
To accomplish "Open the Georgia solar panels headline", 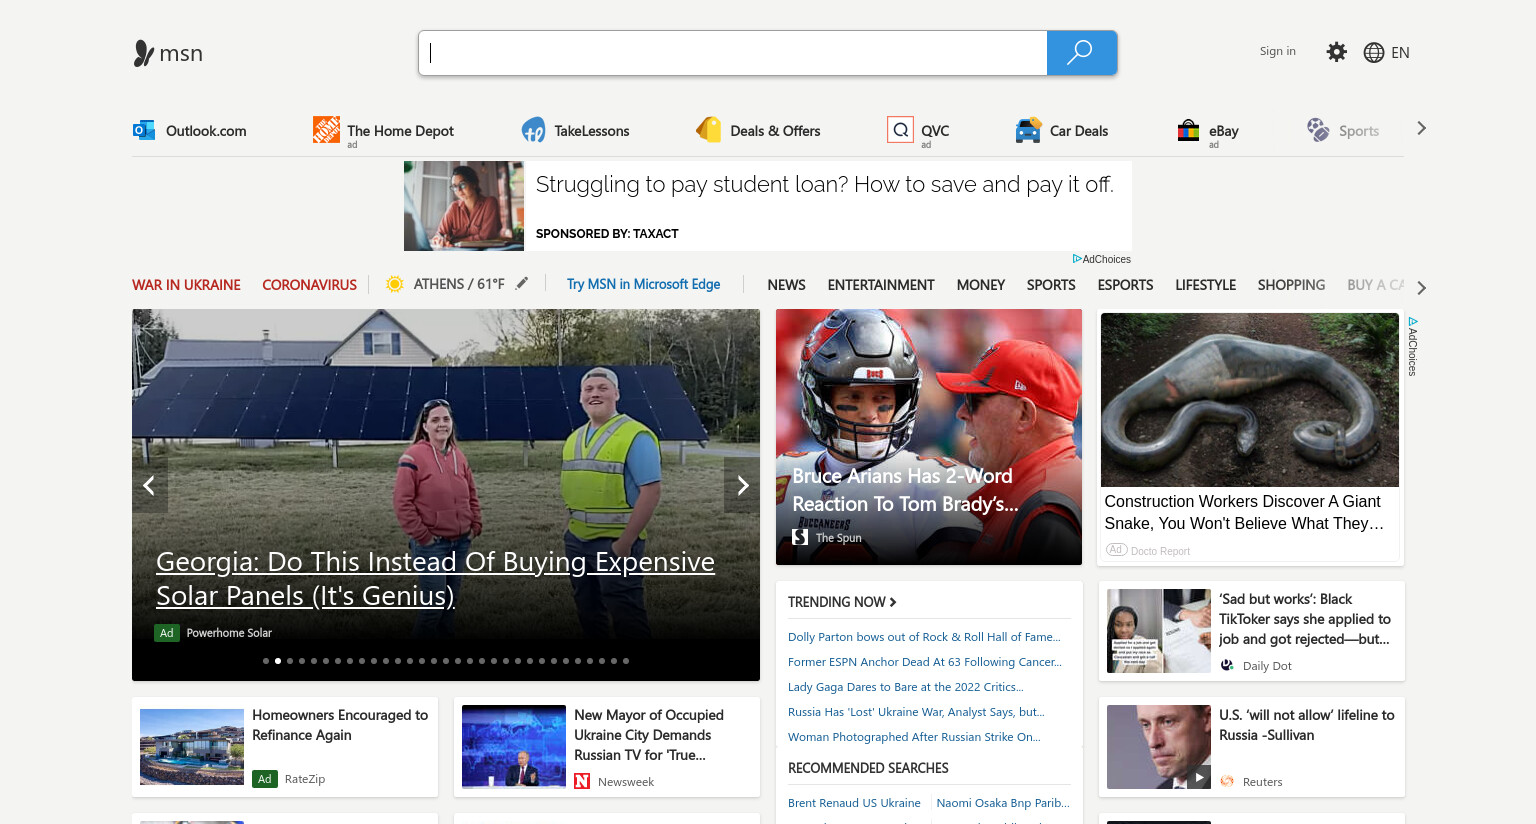I will 435,578.
